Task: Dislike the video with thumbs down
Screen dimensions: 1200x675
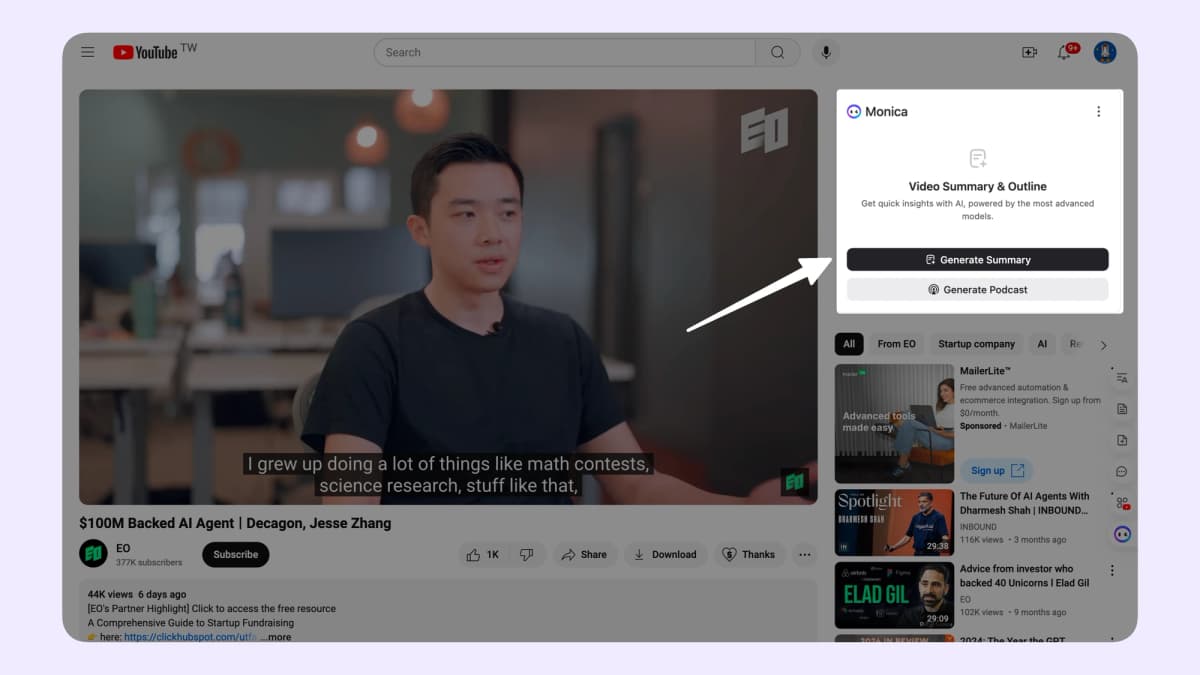Action: point(527,554)
